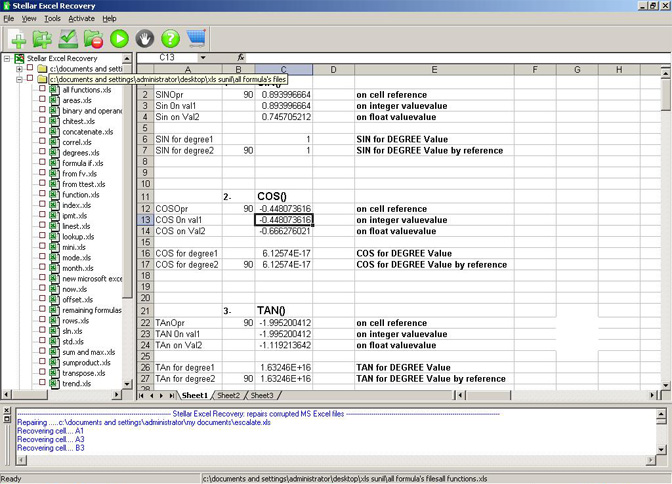Click the spreadsheet vertical scrollbar thumb
672x484 pixels.
(x=665, y=95)
